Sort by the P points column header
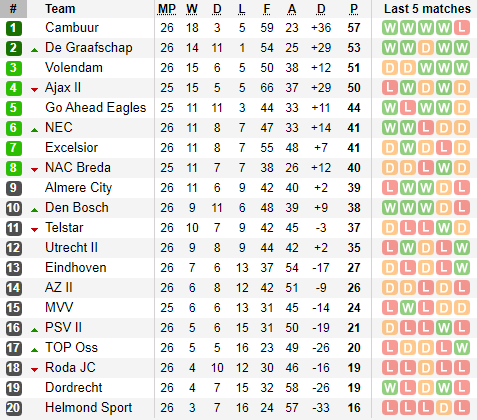Screen dimensions: 477x420 pos(354,9)
